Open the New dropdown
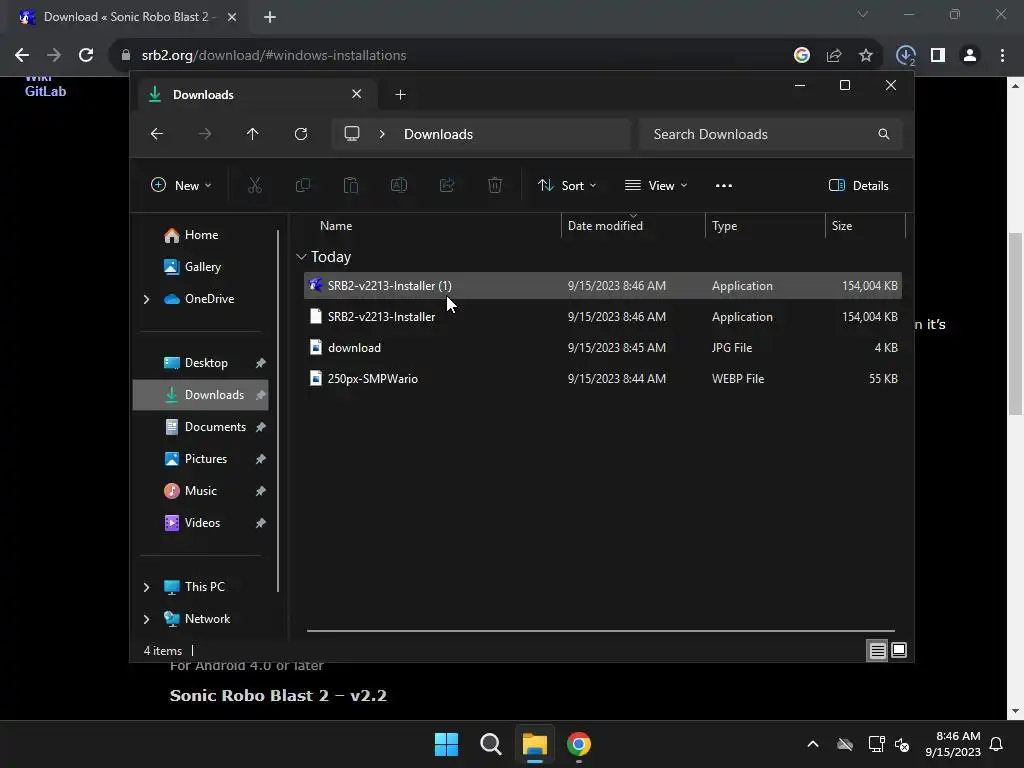This screenshot has height=768, width=1024. coord(181,185)
